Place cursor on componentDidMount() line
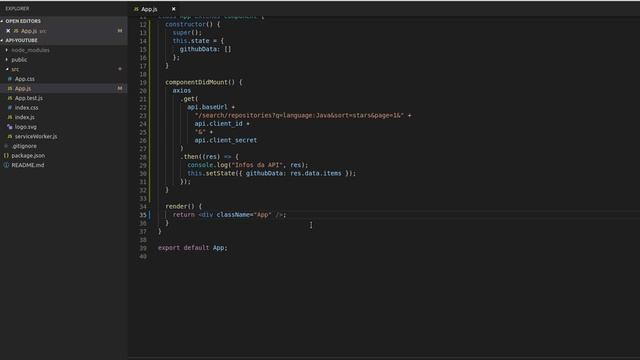 coord(204,82)
